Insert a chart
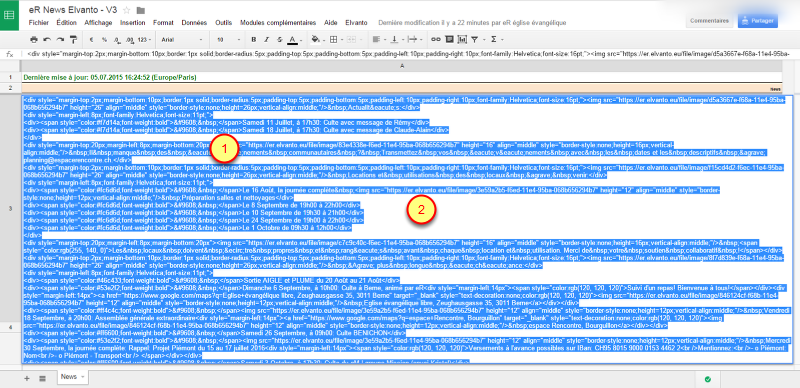The width and height of the screenshot is (800, 388). 462,39
